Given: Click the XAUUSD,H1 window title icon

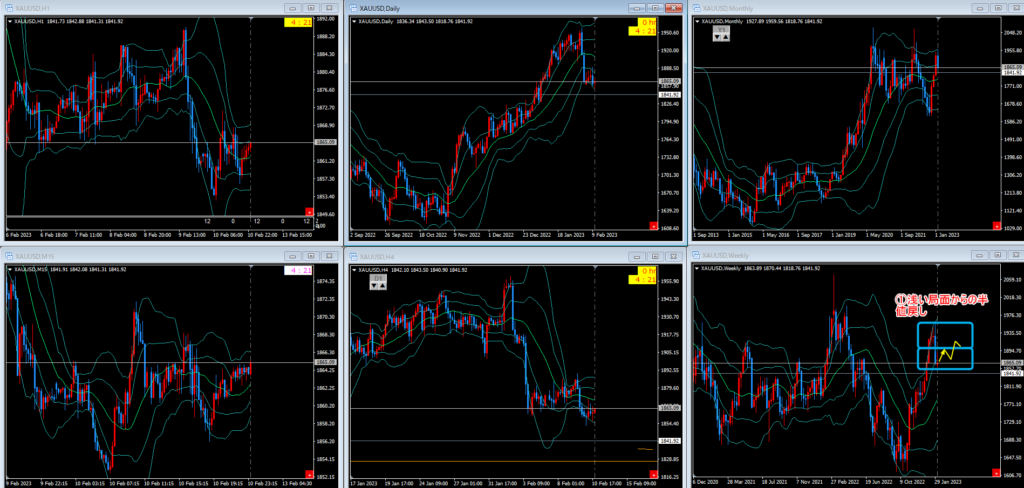Looking at the screenshot, I should [9, 7].
